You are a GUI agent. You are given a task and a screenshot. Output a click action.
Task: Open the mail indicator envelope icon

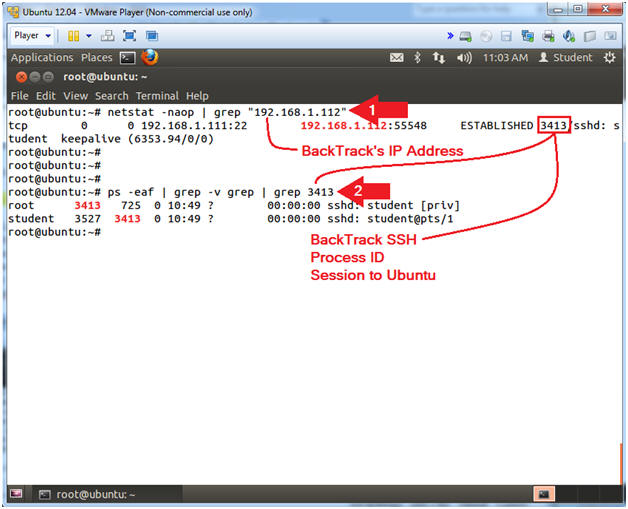tap(397, 58)
